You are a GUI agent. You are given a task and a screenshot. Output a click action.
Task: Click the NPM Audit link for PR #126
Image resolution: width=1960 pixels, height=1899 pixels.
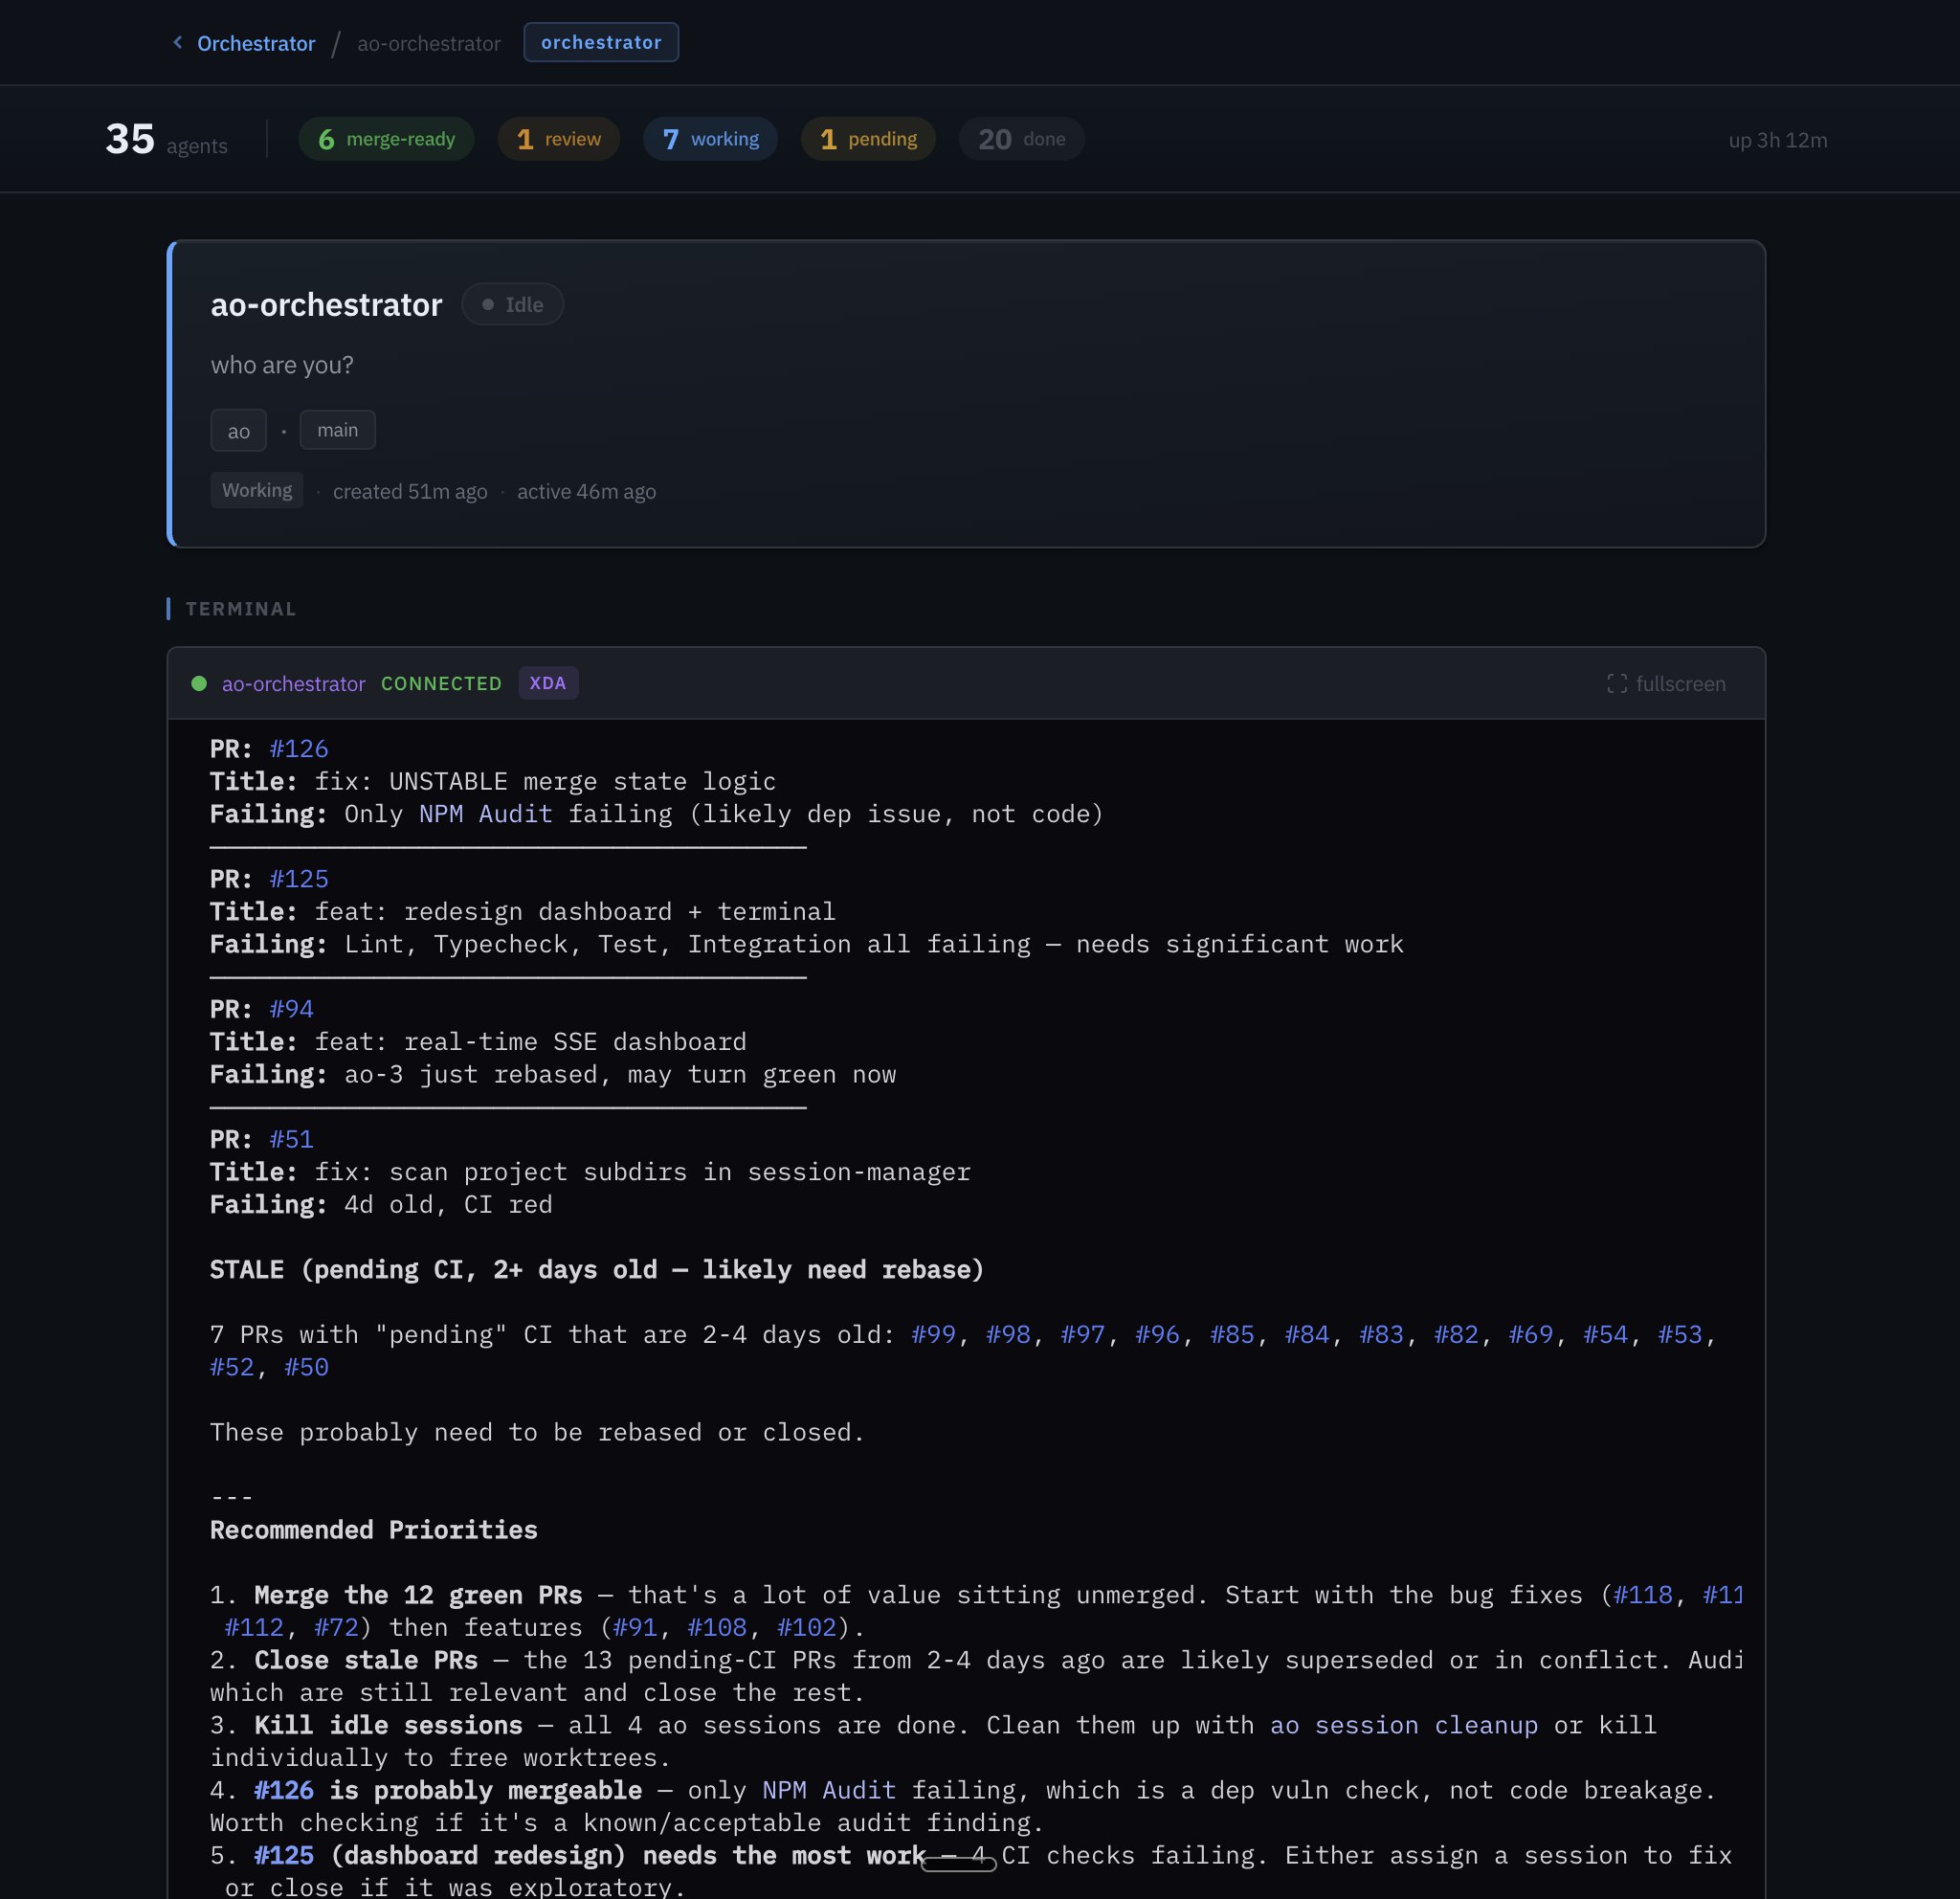[x=485, y=814]
